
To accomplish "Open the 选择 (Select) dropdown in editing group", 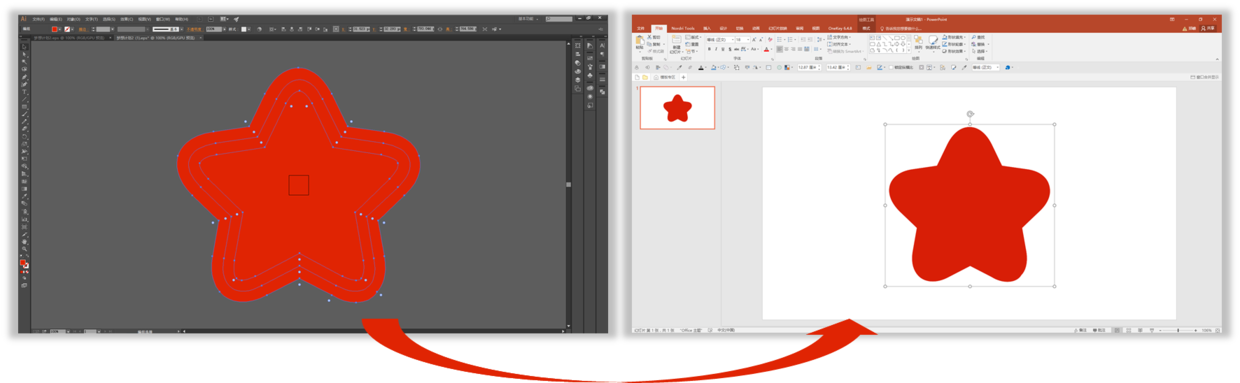I will pos(979,51).
